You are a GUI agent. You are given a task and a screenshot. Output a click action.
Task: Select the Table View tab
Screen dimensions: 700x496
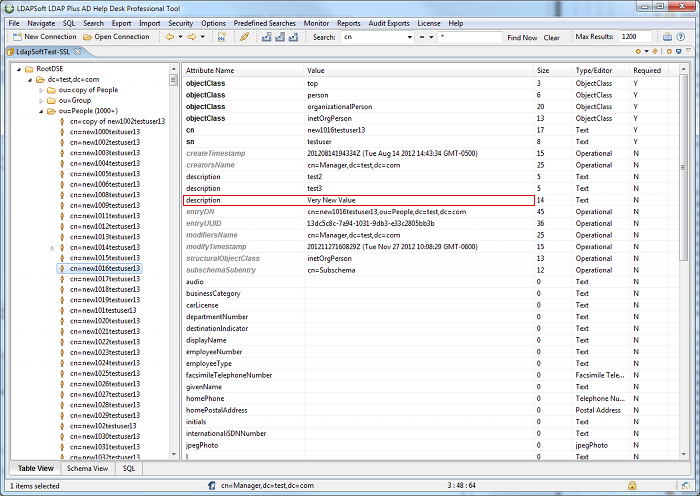tap(36, 468)
